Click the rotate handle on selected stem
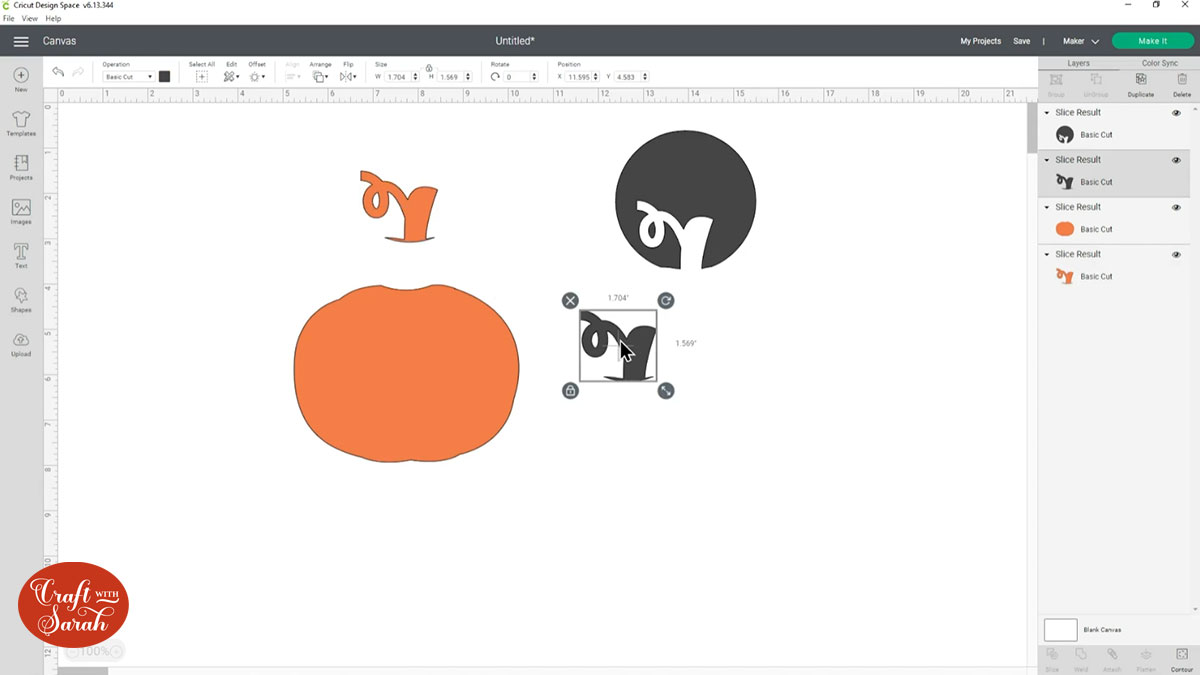The image size is (1200, 675). click(x=666, y=301)
